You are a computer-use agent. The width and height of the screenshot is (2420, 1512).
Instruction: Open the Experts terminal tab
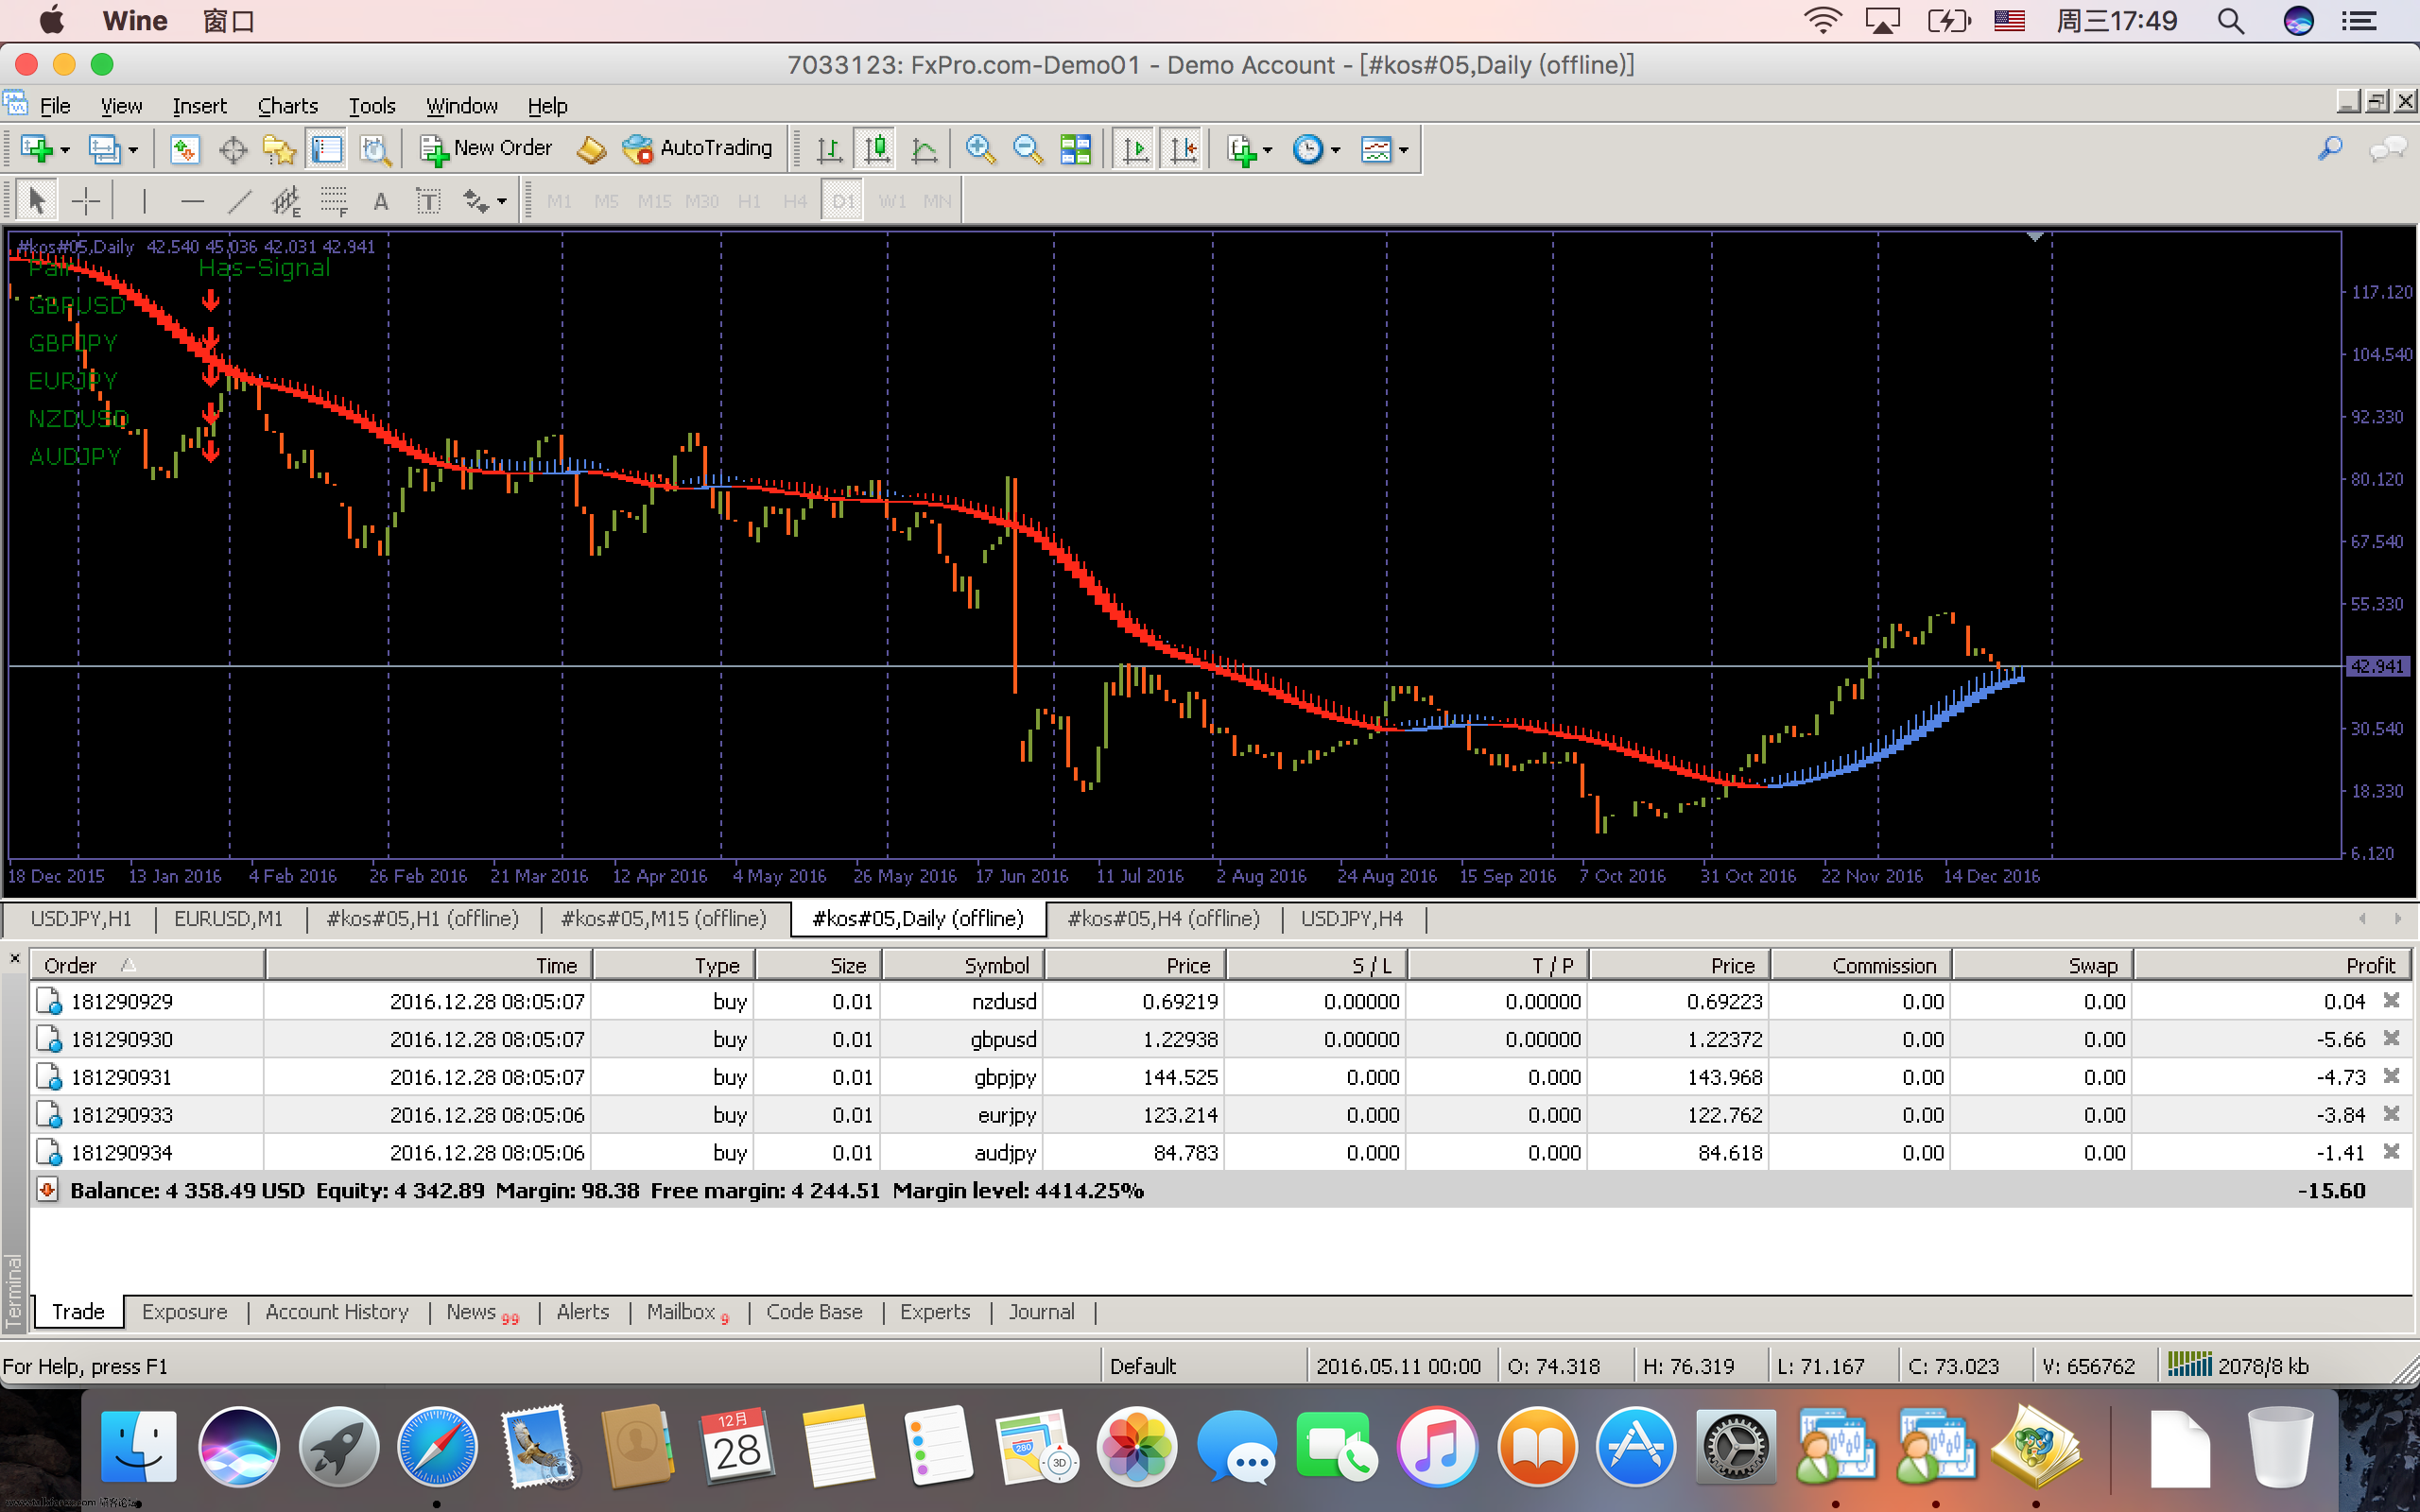pyautogui.click(x=935, y=1311)
